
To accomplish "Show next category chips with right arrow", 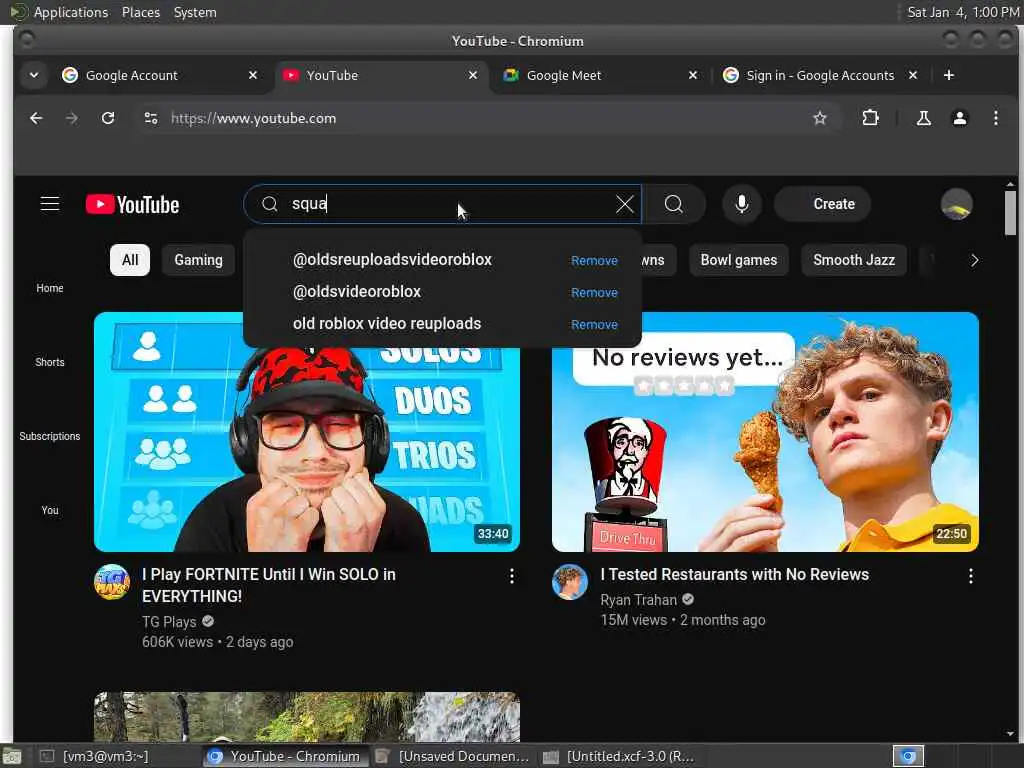I will [974, 260].
